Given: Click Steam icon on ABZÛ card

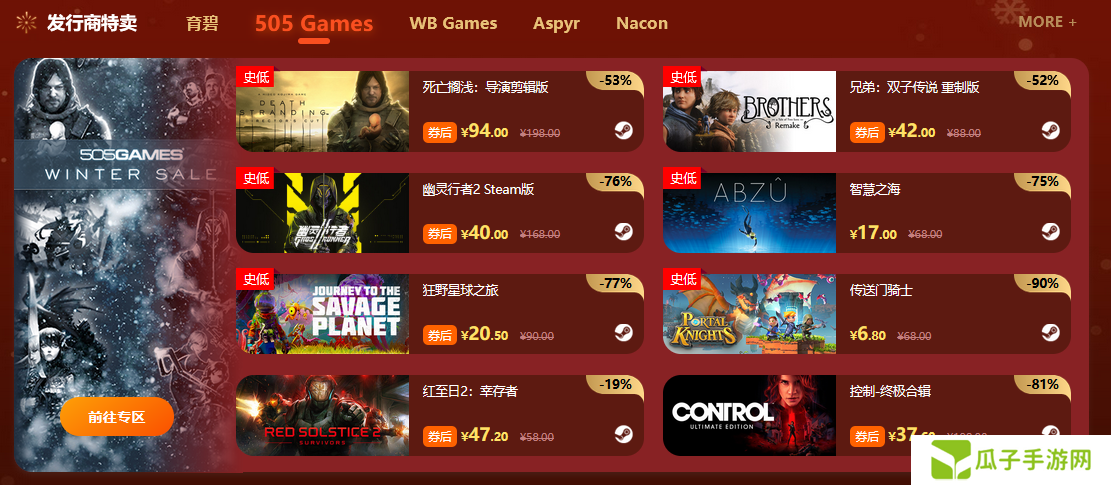Looking at the screenshot, I should [1051, 232].
